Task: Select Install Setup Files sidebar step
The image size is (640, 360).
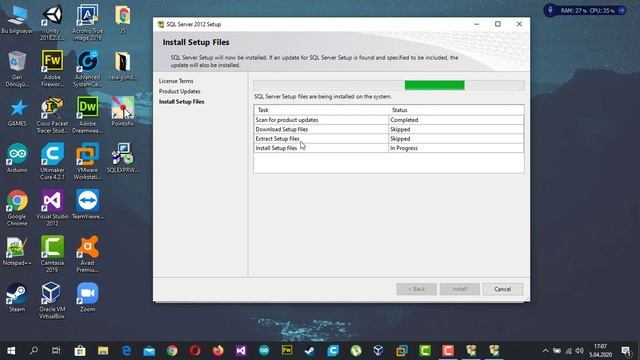Action: (182, 102)
